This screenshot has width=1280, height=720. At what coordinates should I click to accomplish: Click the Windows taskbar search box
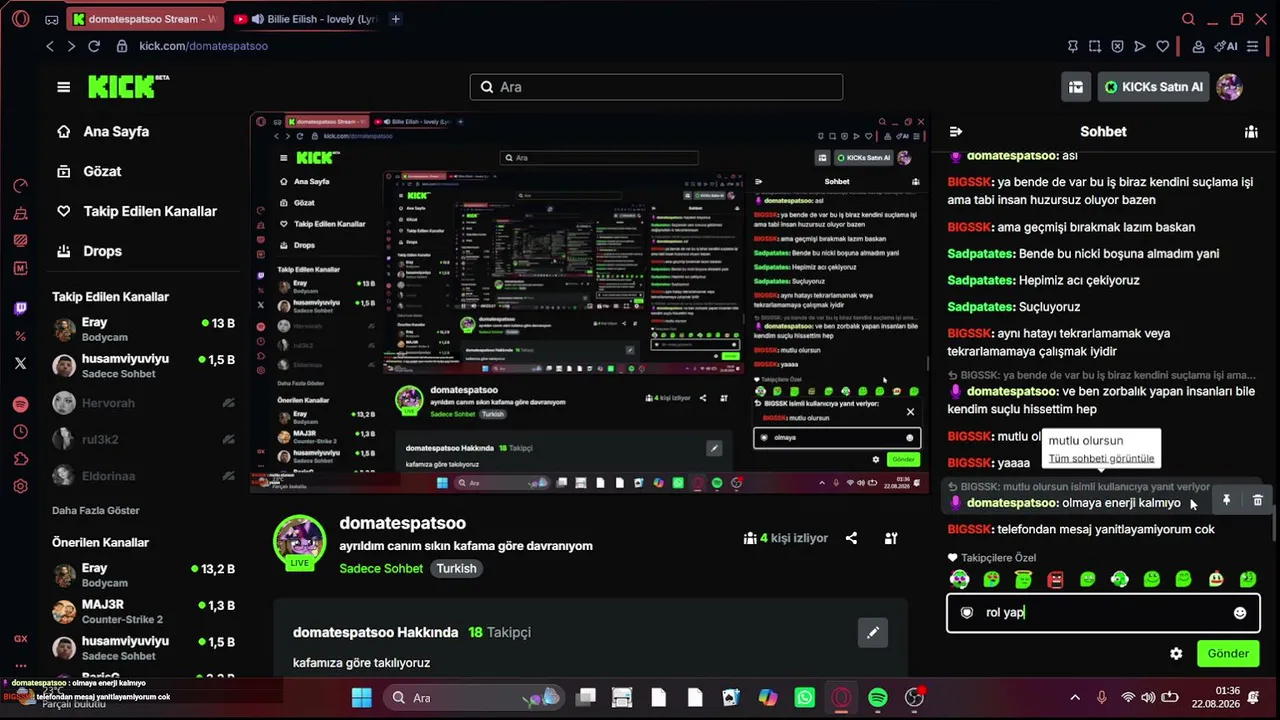point(475,698)
